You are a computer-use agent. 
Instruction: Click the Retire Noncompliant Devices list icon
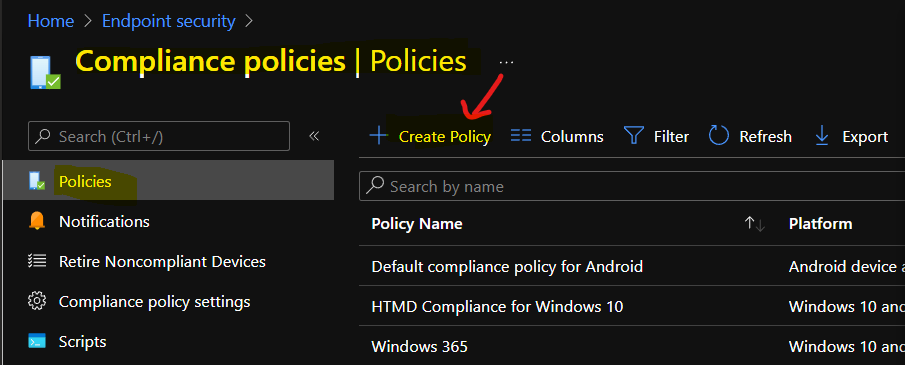pyautogui.click(x=37, y=261)
